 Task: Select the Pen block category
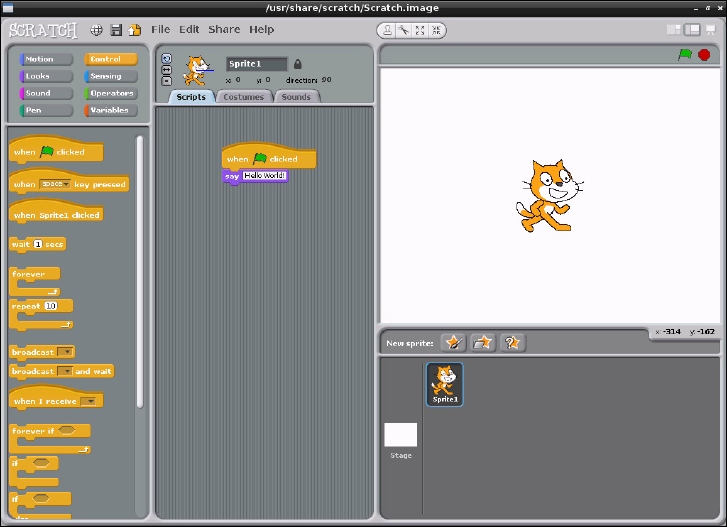[x=46, y=110]
